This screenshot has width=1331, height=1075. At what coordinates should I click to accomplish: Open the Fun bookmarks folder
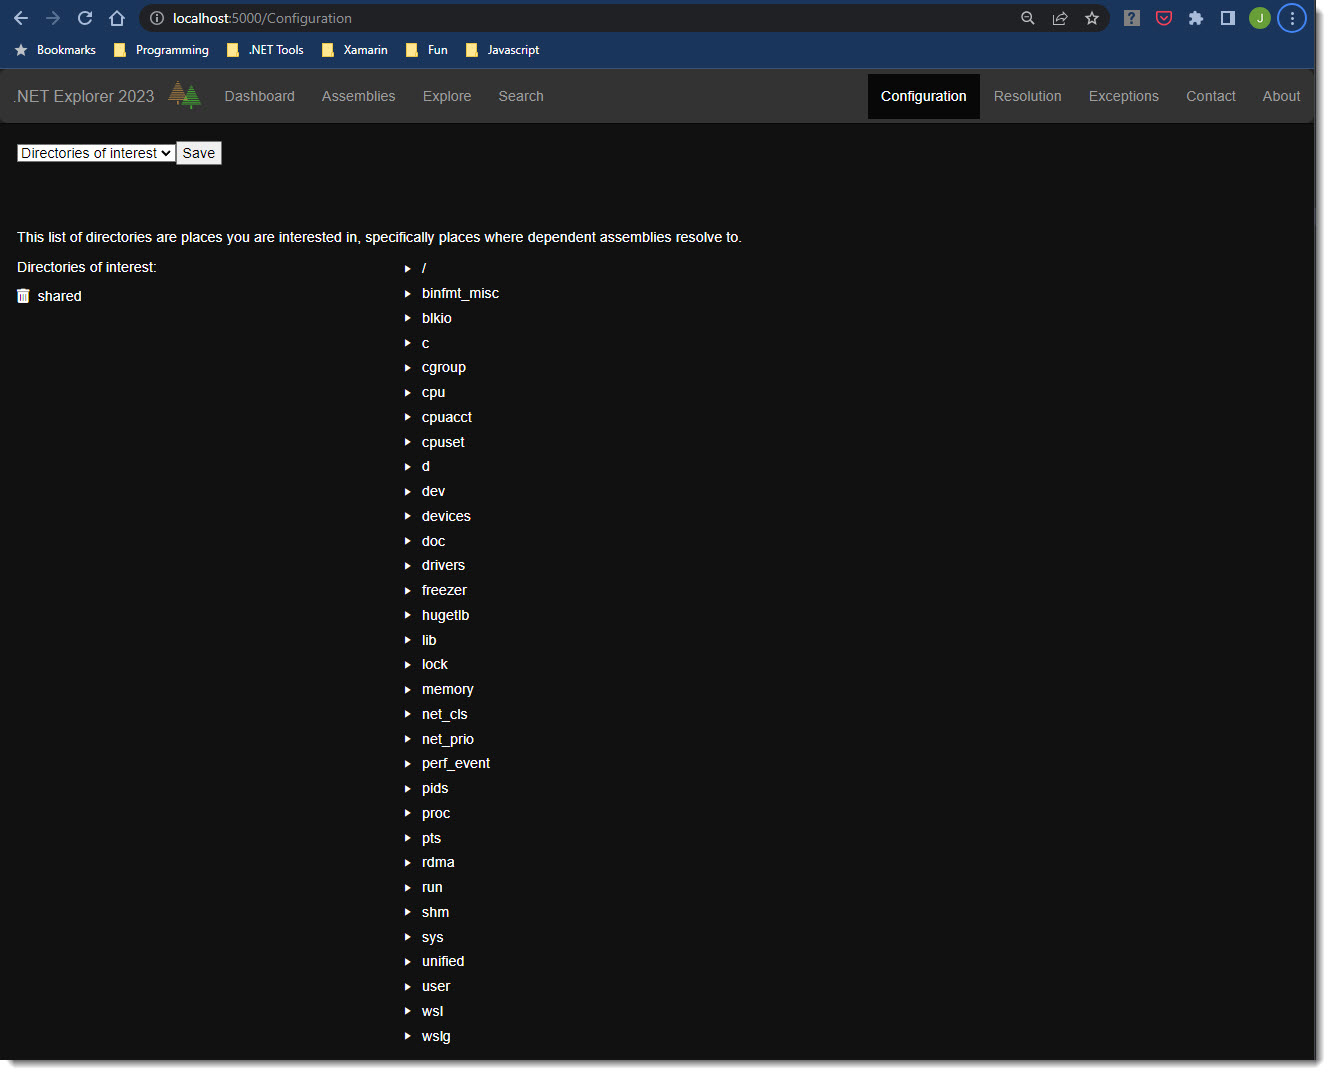[426, 50]
